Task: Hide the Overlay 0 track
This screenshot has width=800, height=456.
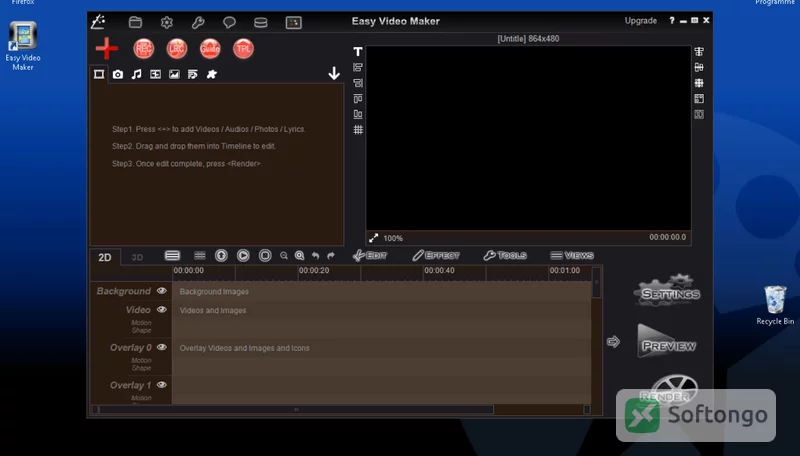Action: (x=162, y=347)
